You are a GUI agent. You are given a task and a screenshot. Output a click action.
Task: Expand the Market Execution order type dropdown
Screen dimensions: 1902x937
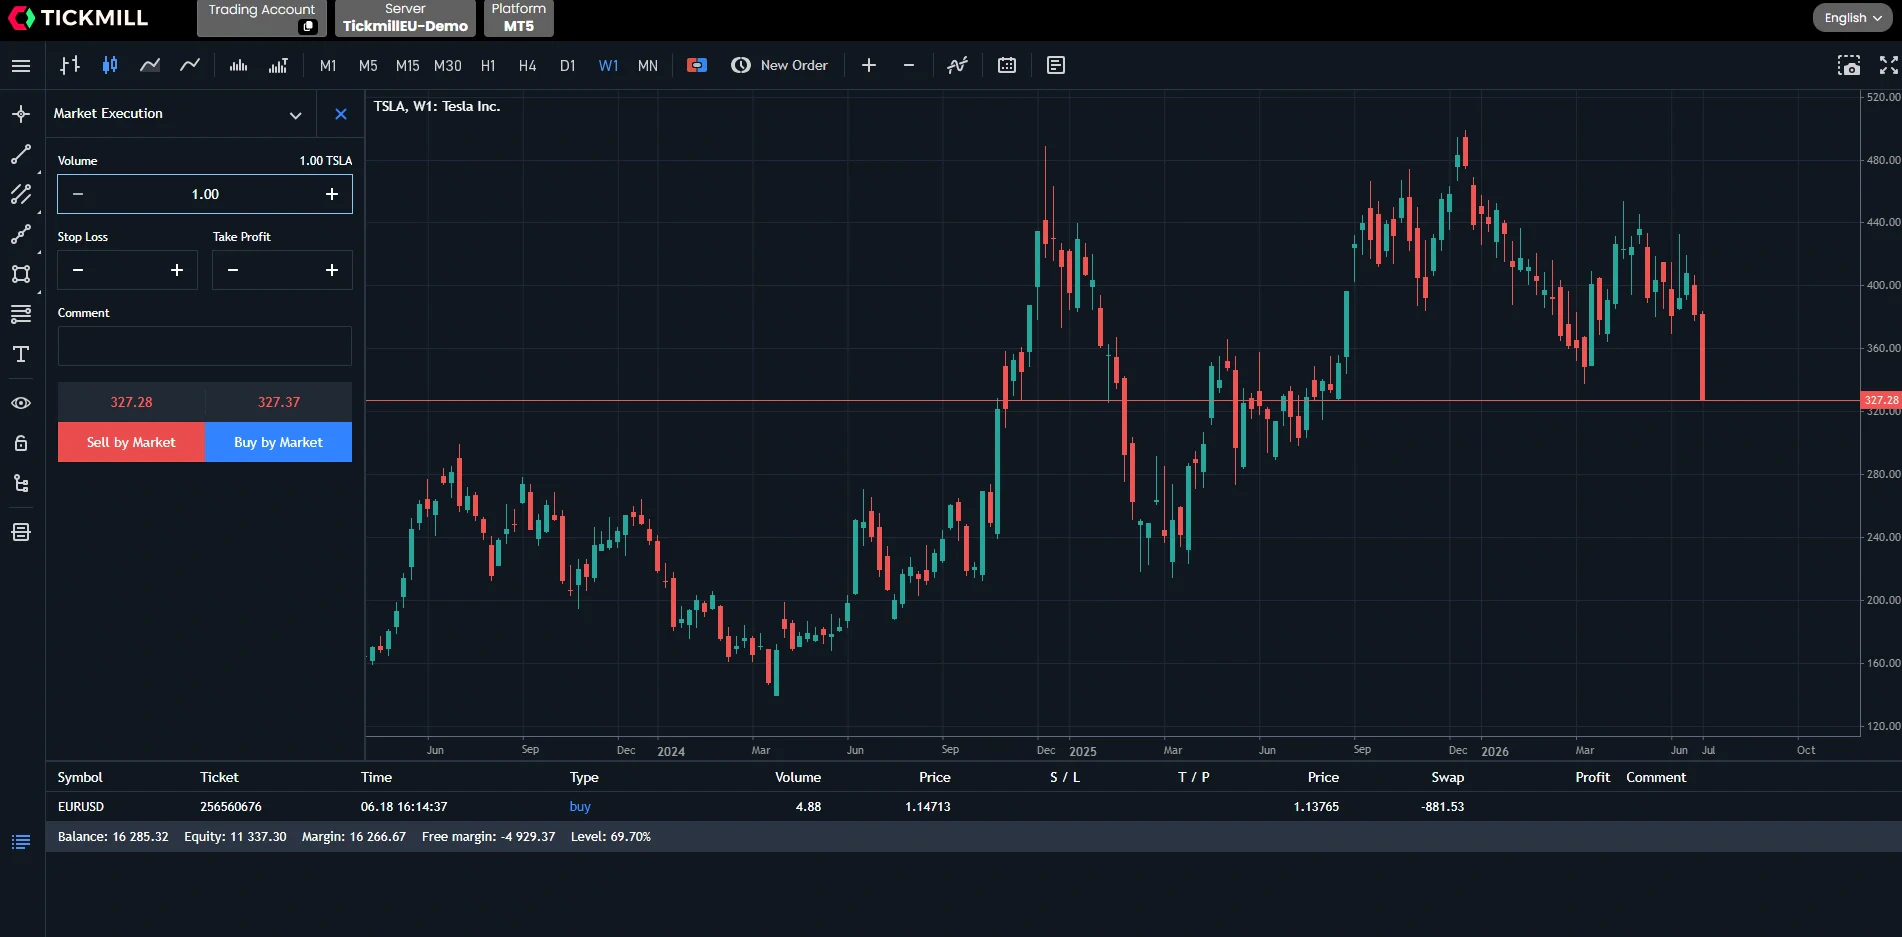pyautogui.click(x=296, y=115)
